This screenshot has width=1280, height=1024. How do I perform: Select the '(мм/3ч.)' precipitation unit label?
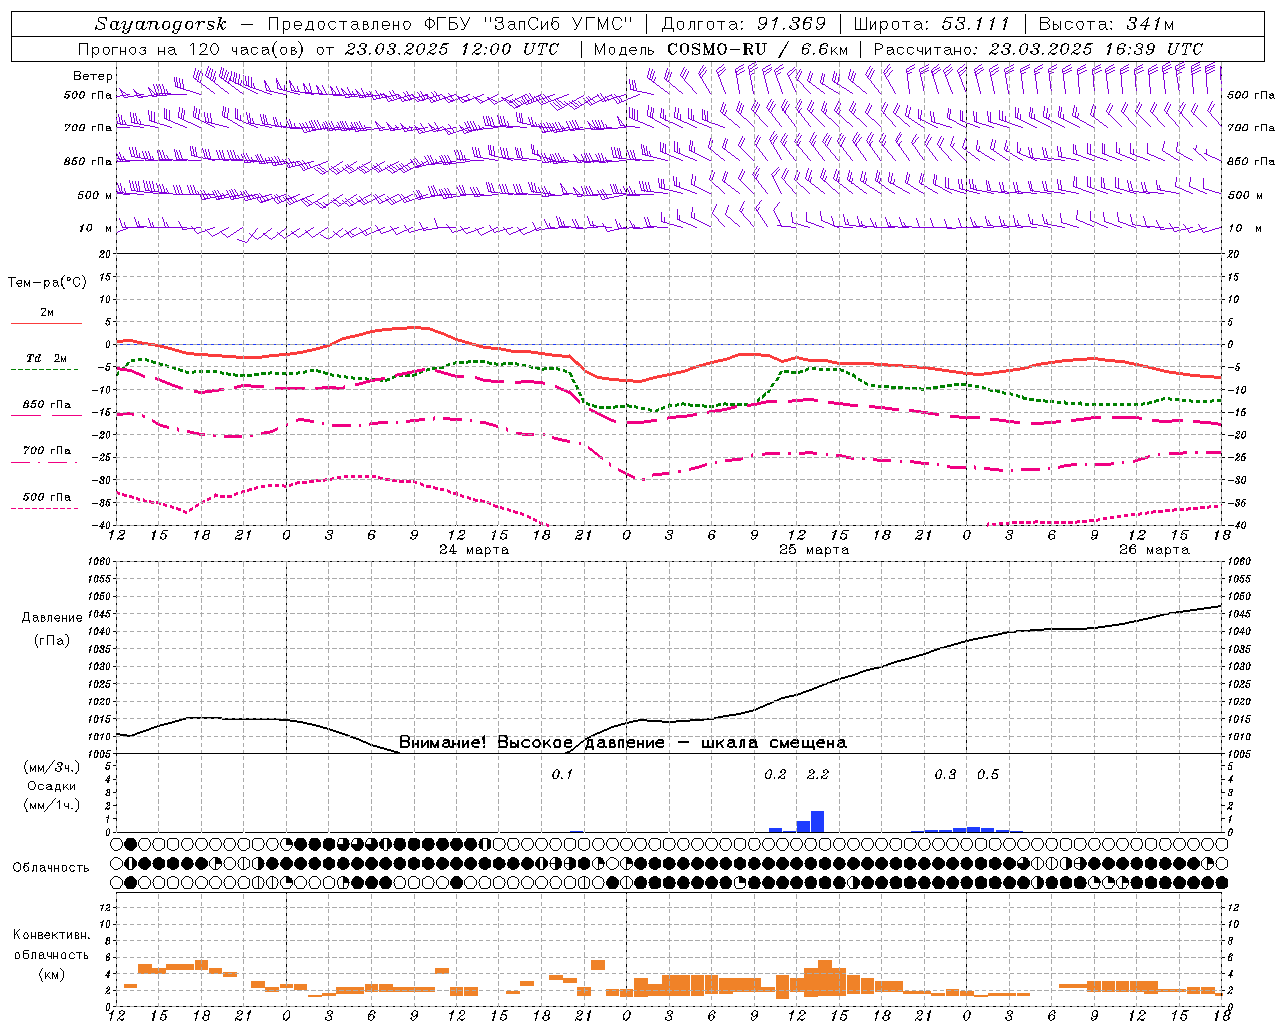(50, 767)
